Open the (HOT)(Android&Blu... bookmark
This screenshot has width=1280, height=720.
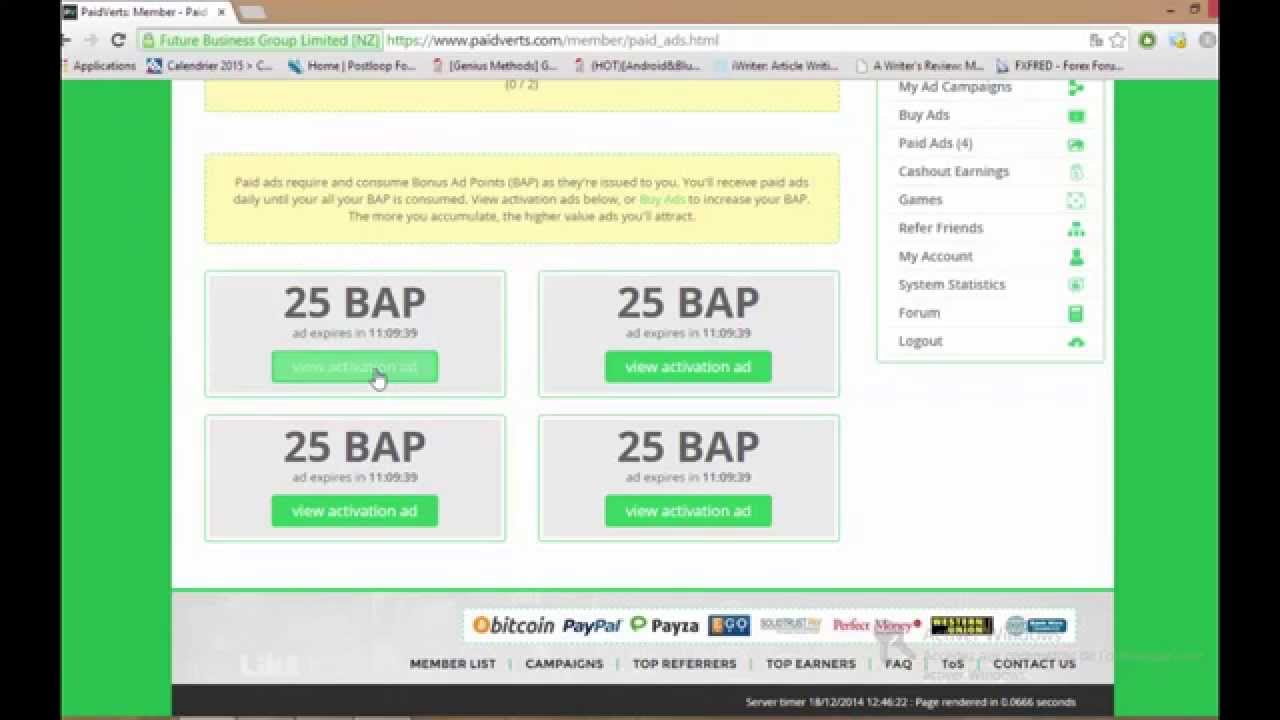point(637,66)
